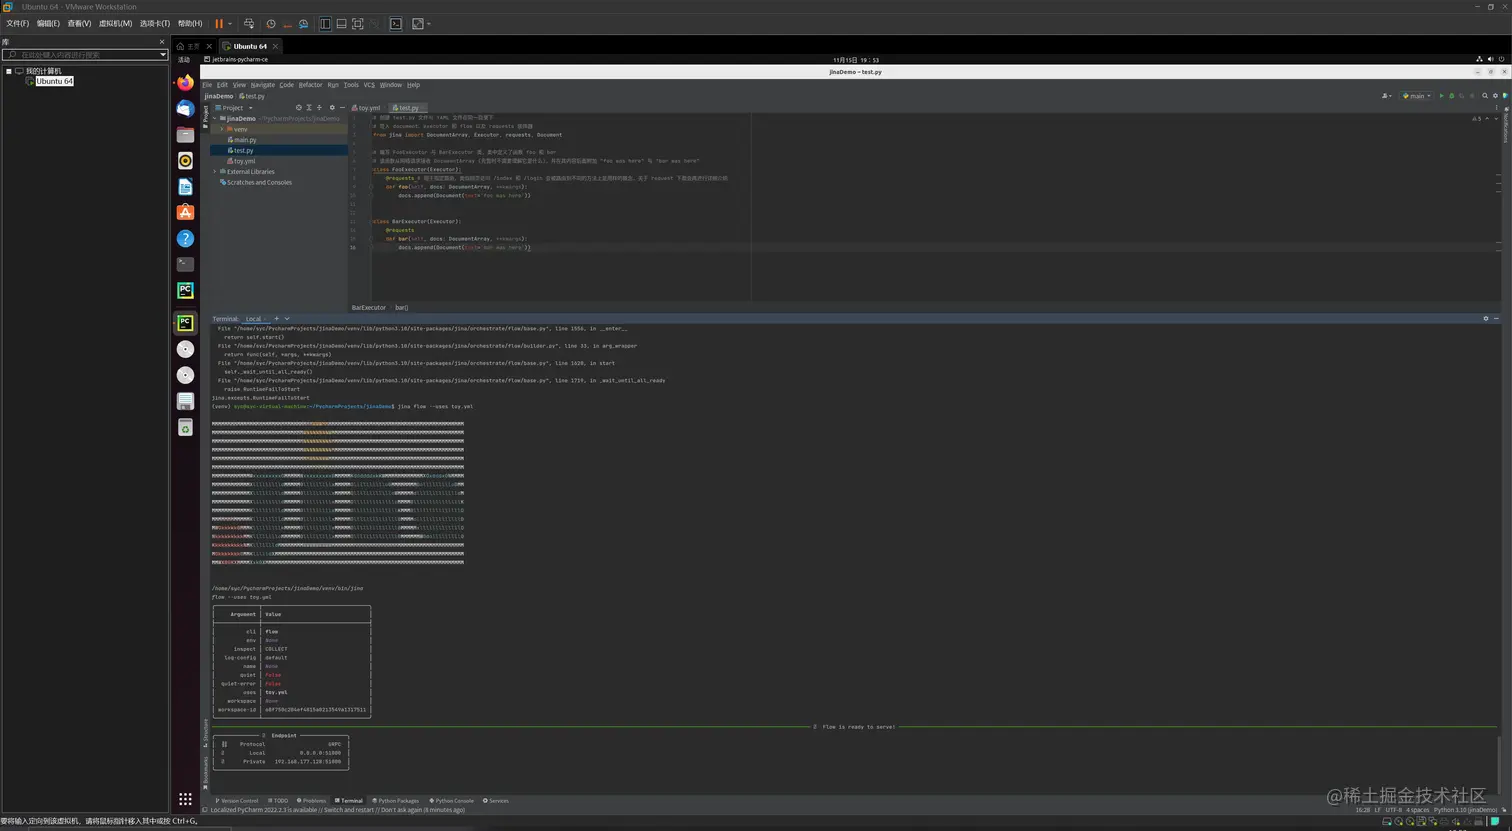Open VMware library search dropdown arrow
Viewport: 1512px width, 831px height.
click(163, 55)
